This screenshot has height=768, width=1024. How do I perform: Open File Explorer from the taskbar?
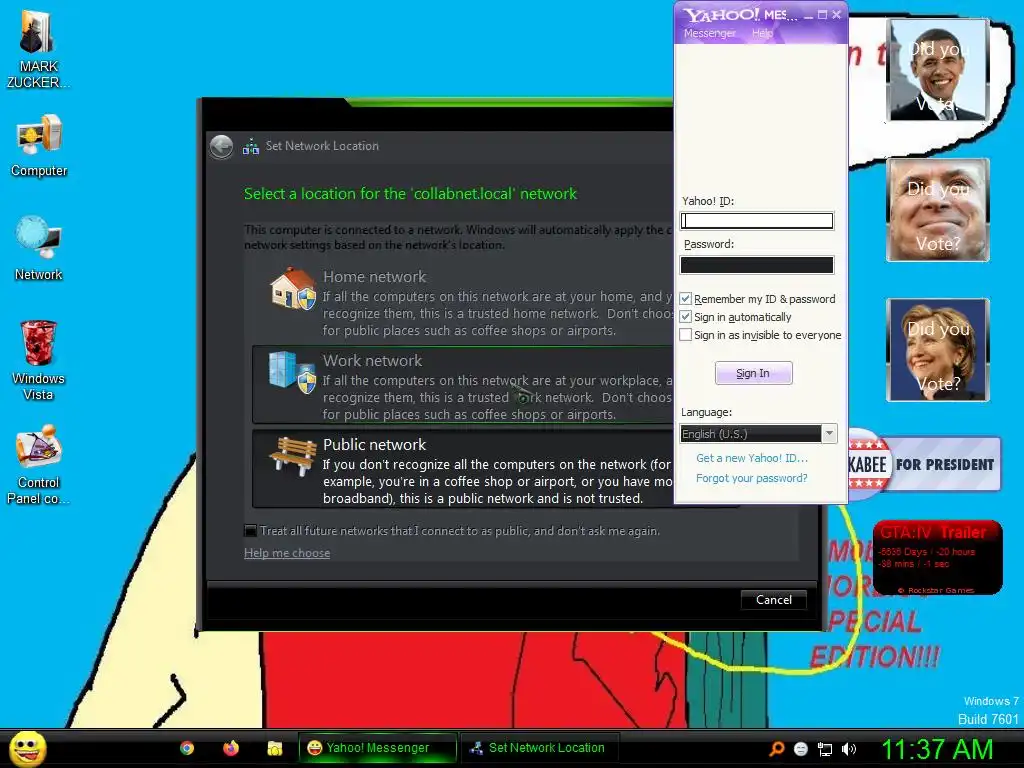click(274, 748)
